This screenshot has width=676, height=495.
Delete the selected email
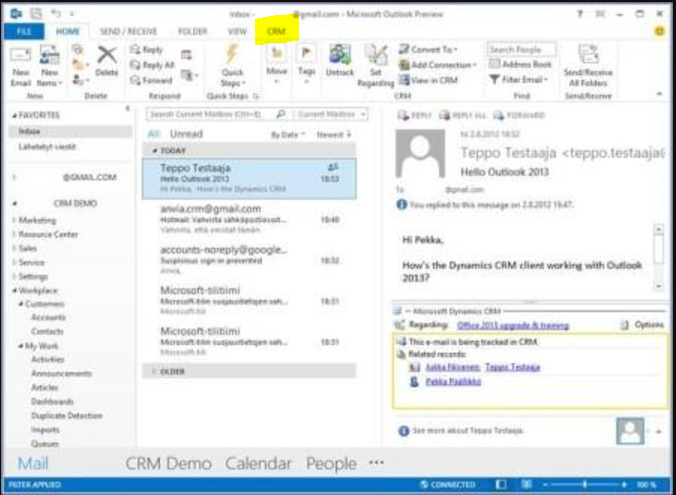pos(106,61)
